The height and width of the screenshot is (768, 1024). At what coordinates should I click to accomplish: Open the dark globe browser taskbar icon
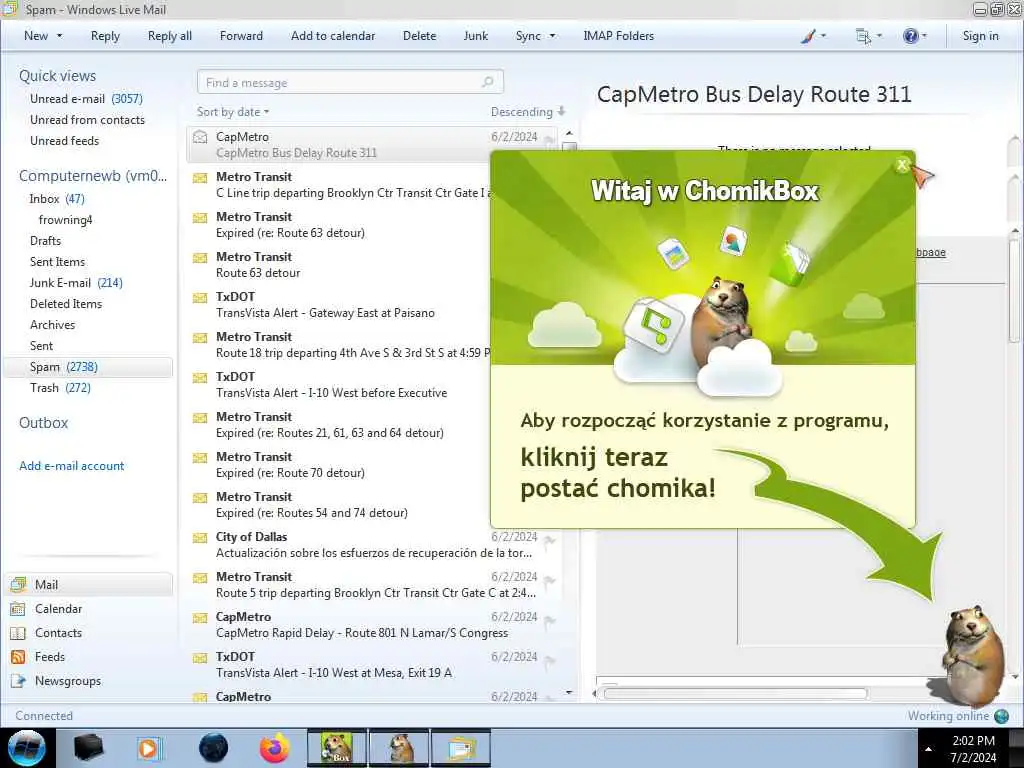[x=213, y=748]
